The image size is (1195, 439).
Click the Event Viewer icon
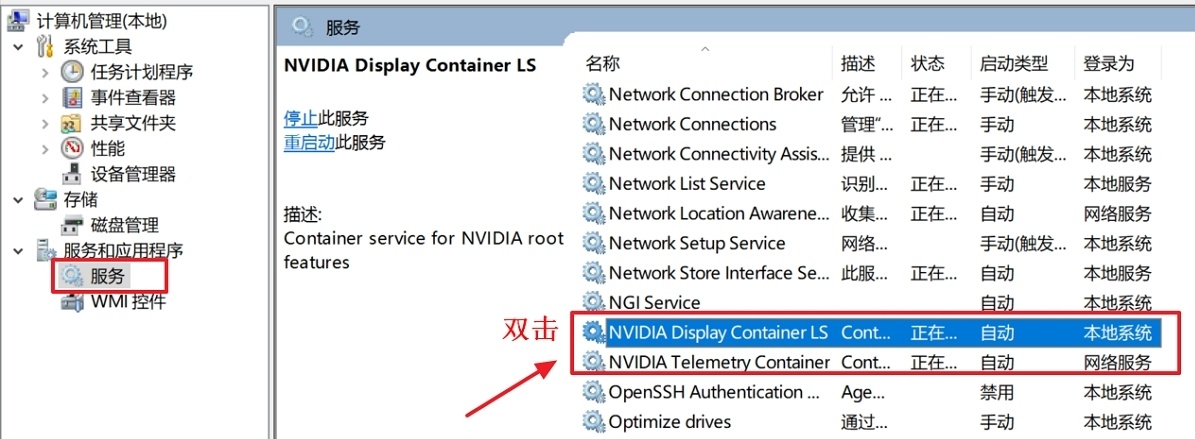(x=72, y=97)
